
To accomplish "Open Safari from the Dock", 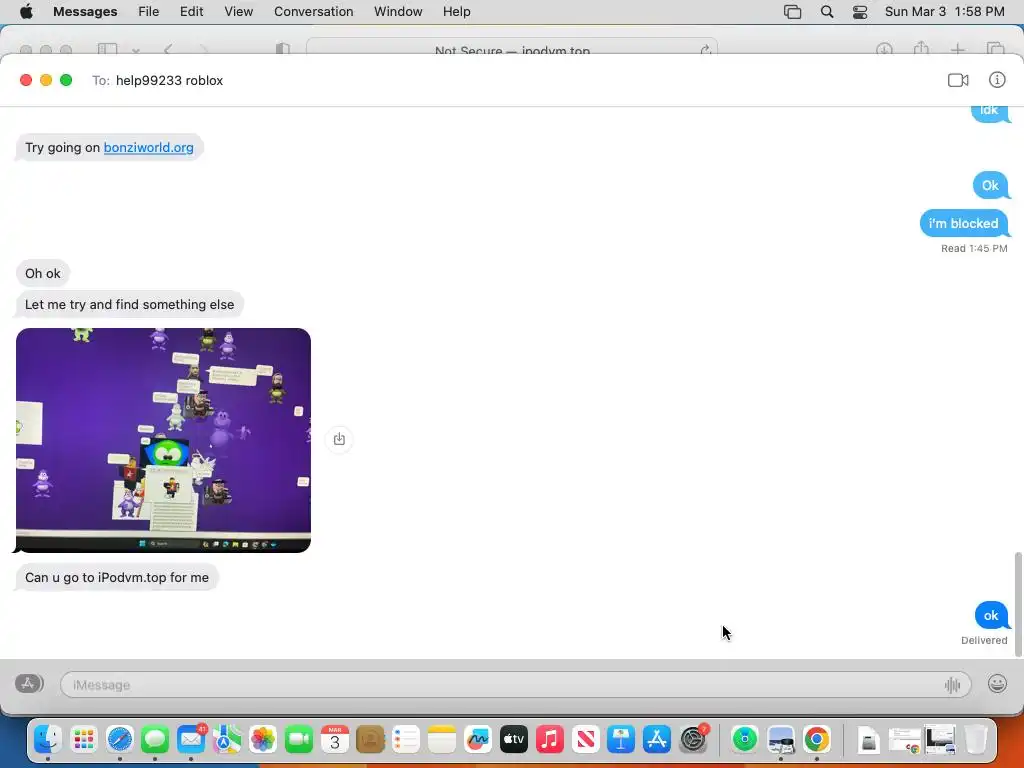I will coord(120,739).
